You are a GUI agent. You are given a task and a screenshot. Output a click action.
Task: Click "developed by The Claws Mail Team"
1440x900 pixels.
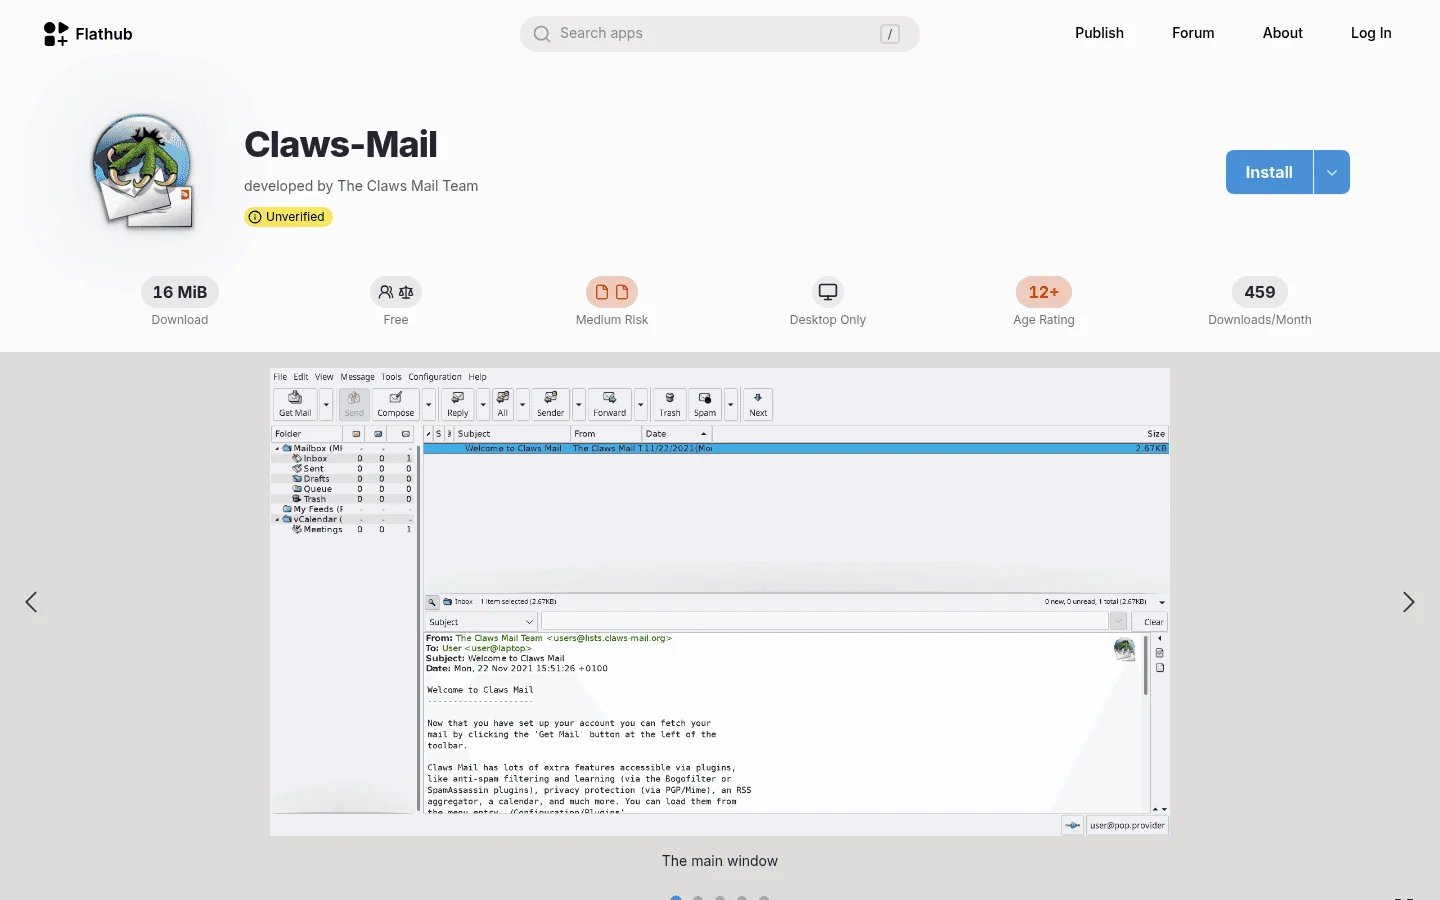point(361,186)
